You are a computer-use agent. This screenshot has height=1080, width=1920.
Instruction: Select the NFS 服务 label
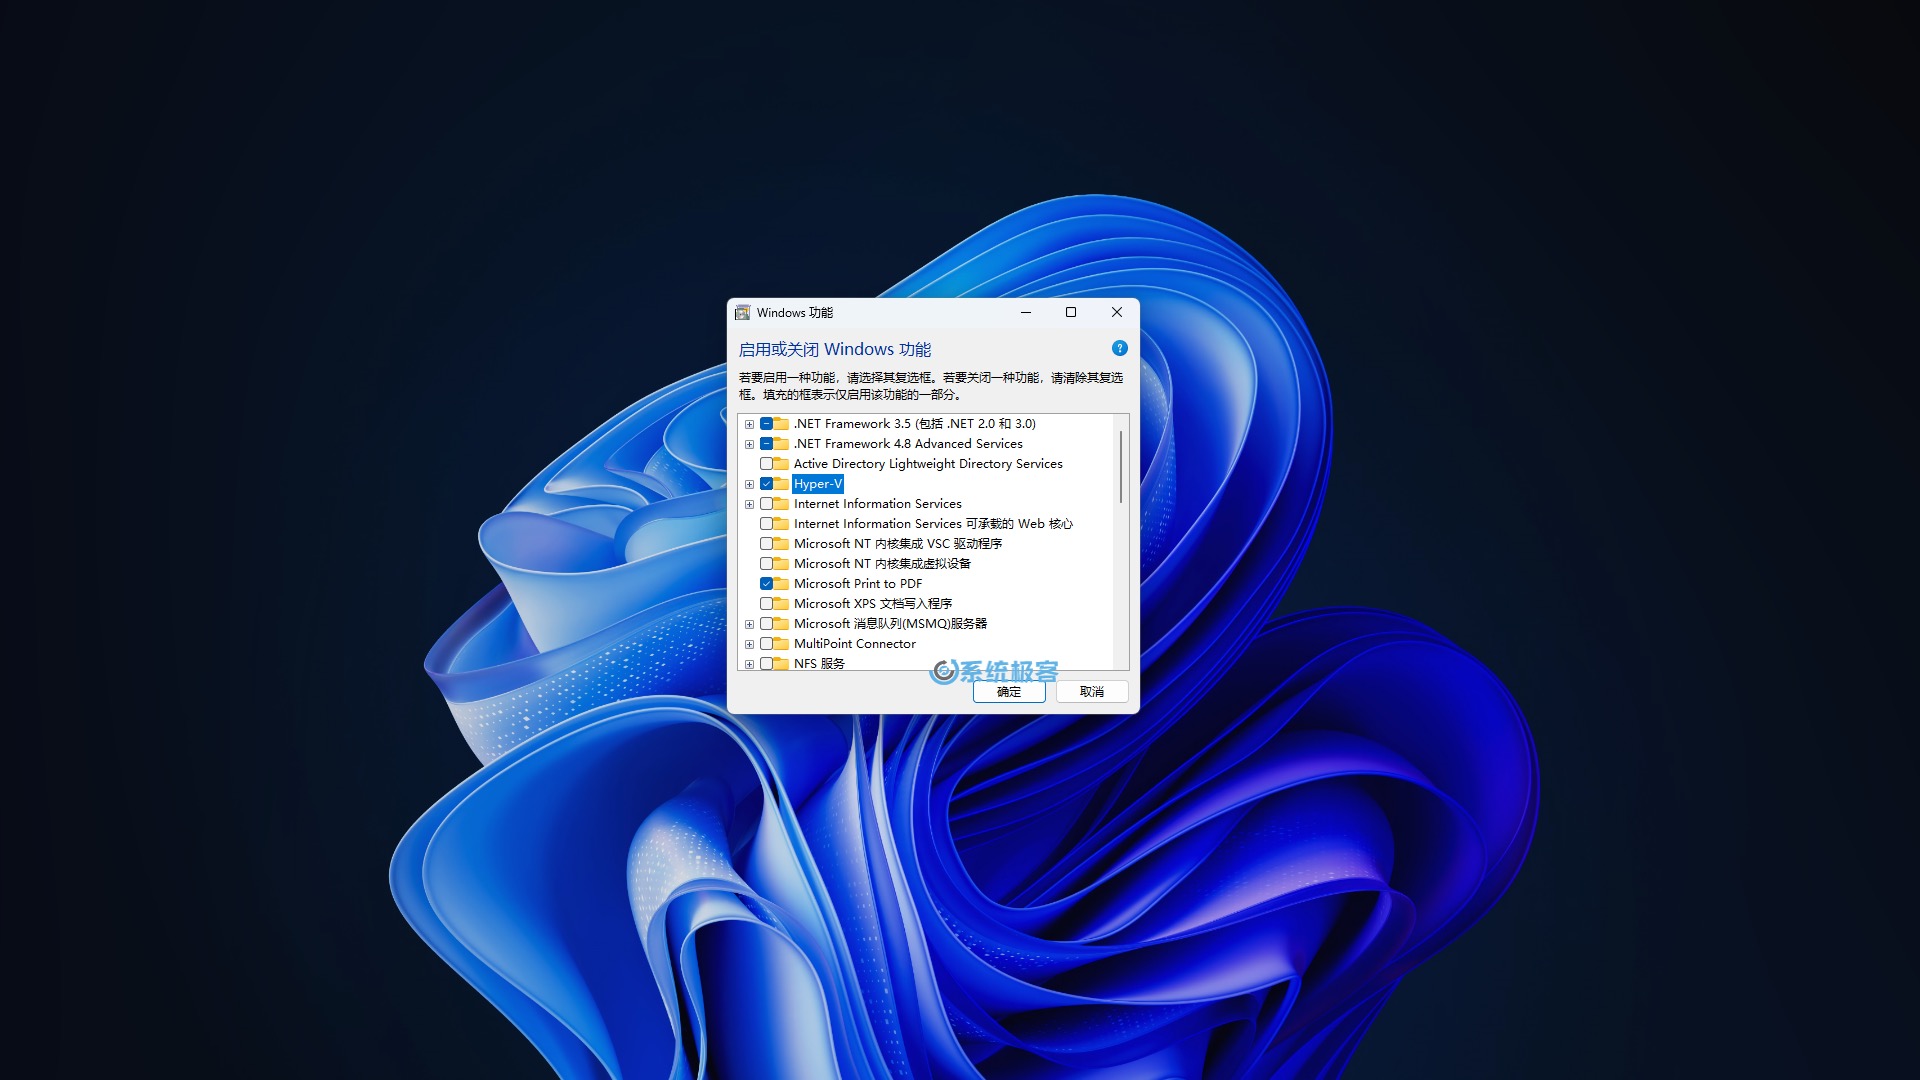[819, 664]
